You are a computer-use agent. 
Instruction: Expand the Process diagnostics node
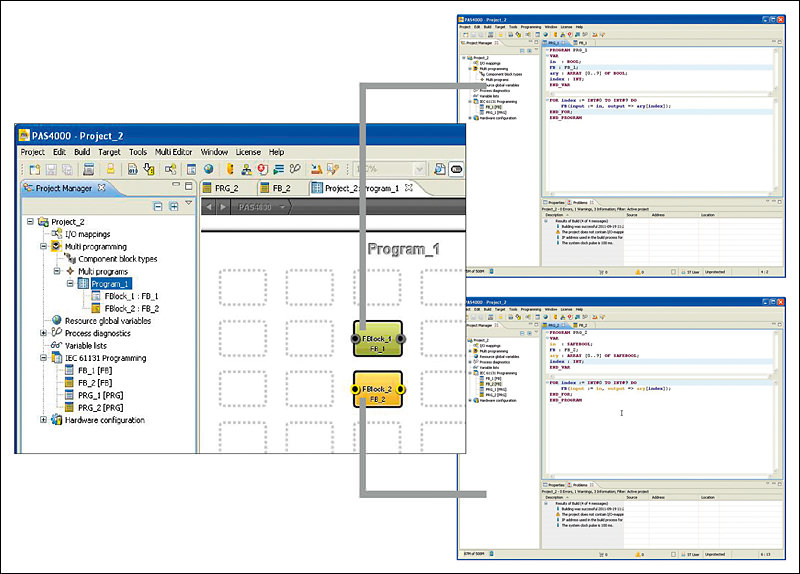click(x=43, y=333)
